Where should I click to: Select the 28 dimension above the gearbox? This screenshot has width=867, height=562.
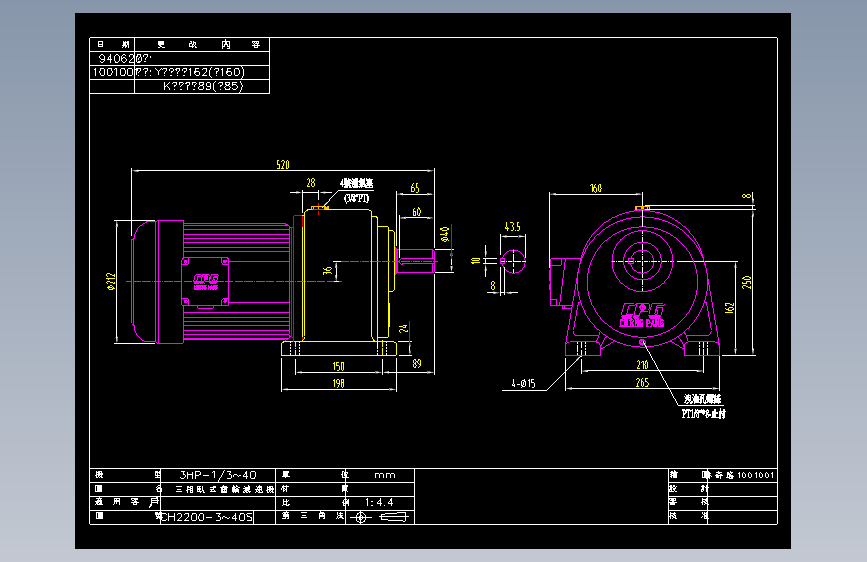click(x=311, y=183)
